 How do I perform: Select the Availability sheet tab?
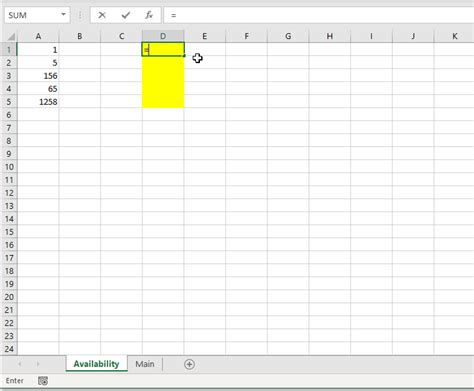(x=96, y=364)
